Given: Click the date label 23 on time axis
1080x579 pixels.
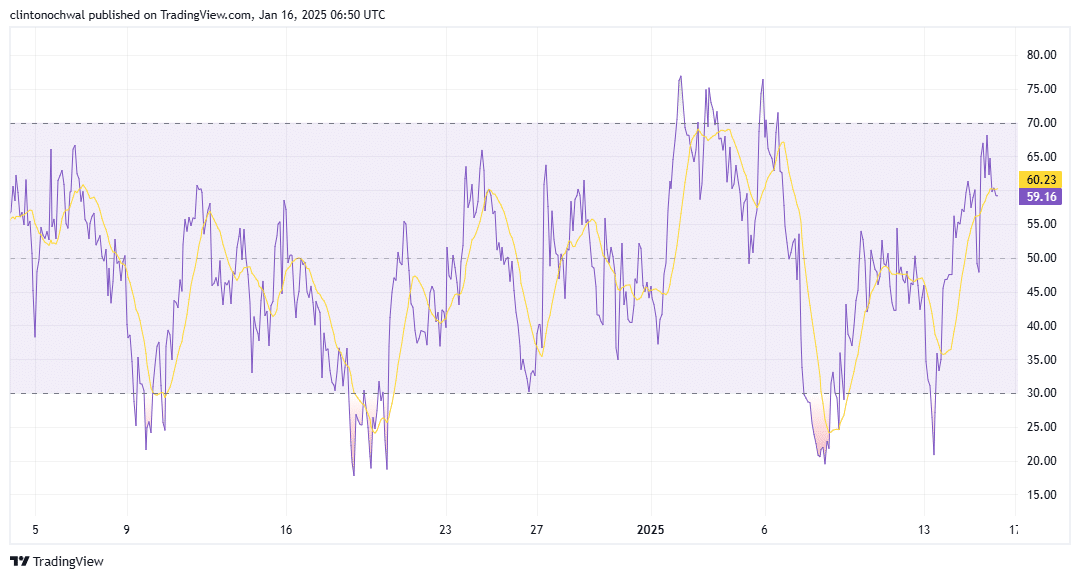Looking at the screenshot, I should coord(446,529).
